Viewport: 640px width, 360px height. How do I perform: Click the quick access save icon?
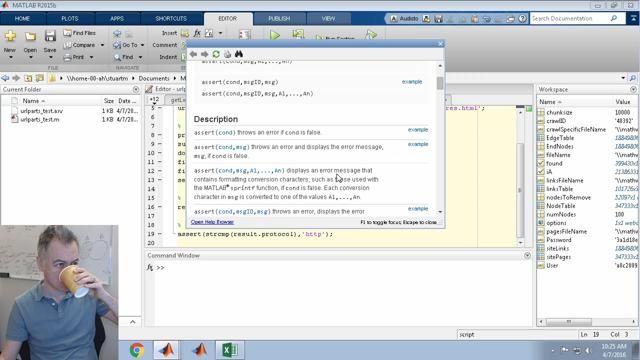438,19
